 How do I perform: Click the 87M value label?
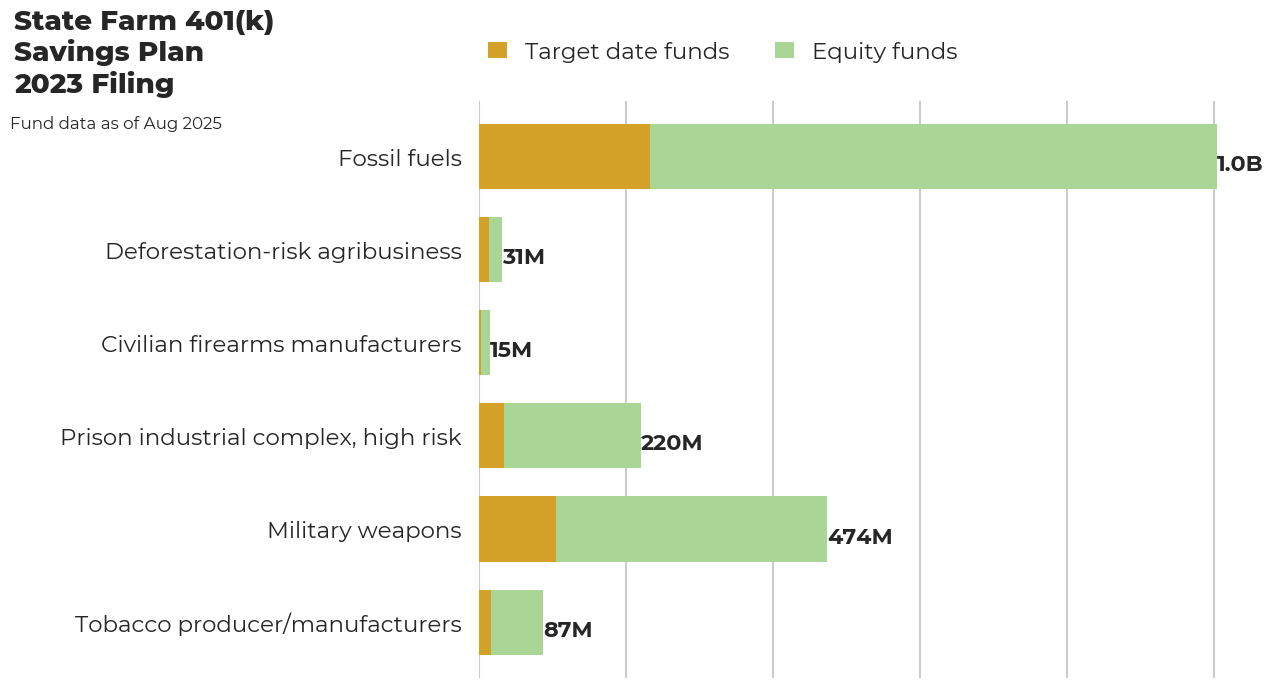(x=568, y=630)
